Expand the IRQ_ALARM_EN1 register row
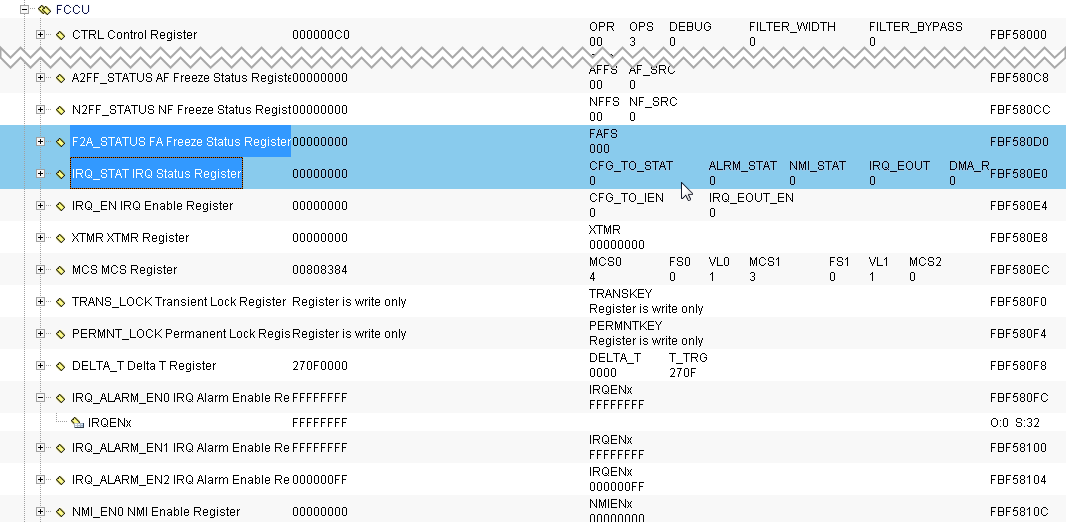 coord(40,447)
